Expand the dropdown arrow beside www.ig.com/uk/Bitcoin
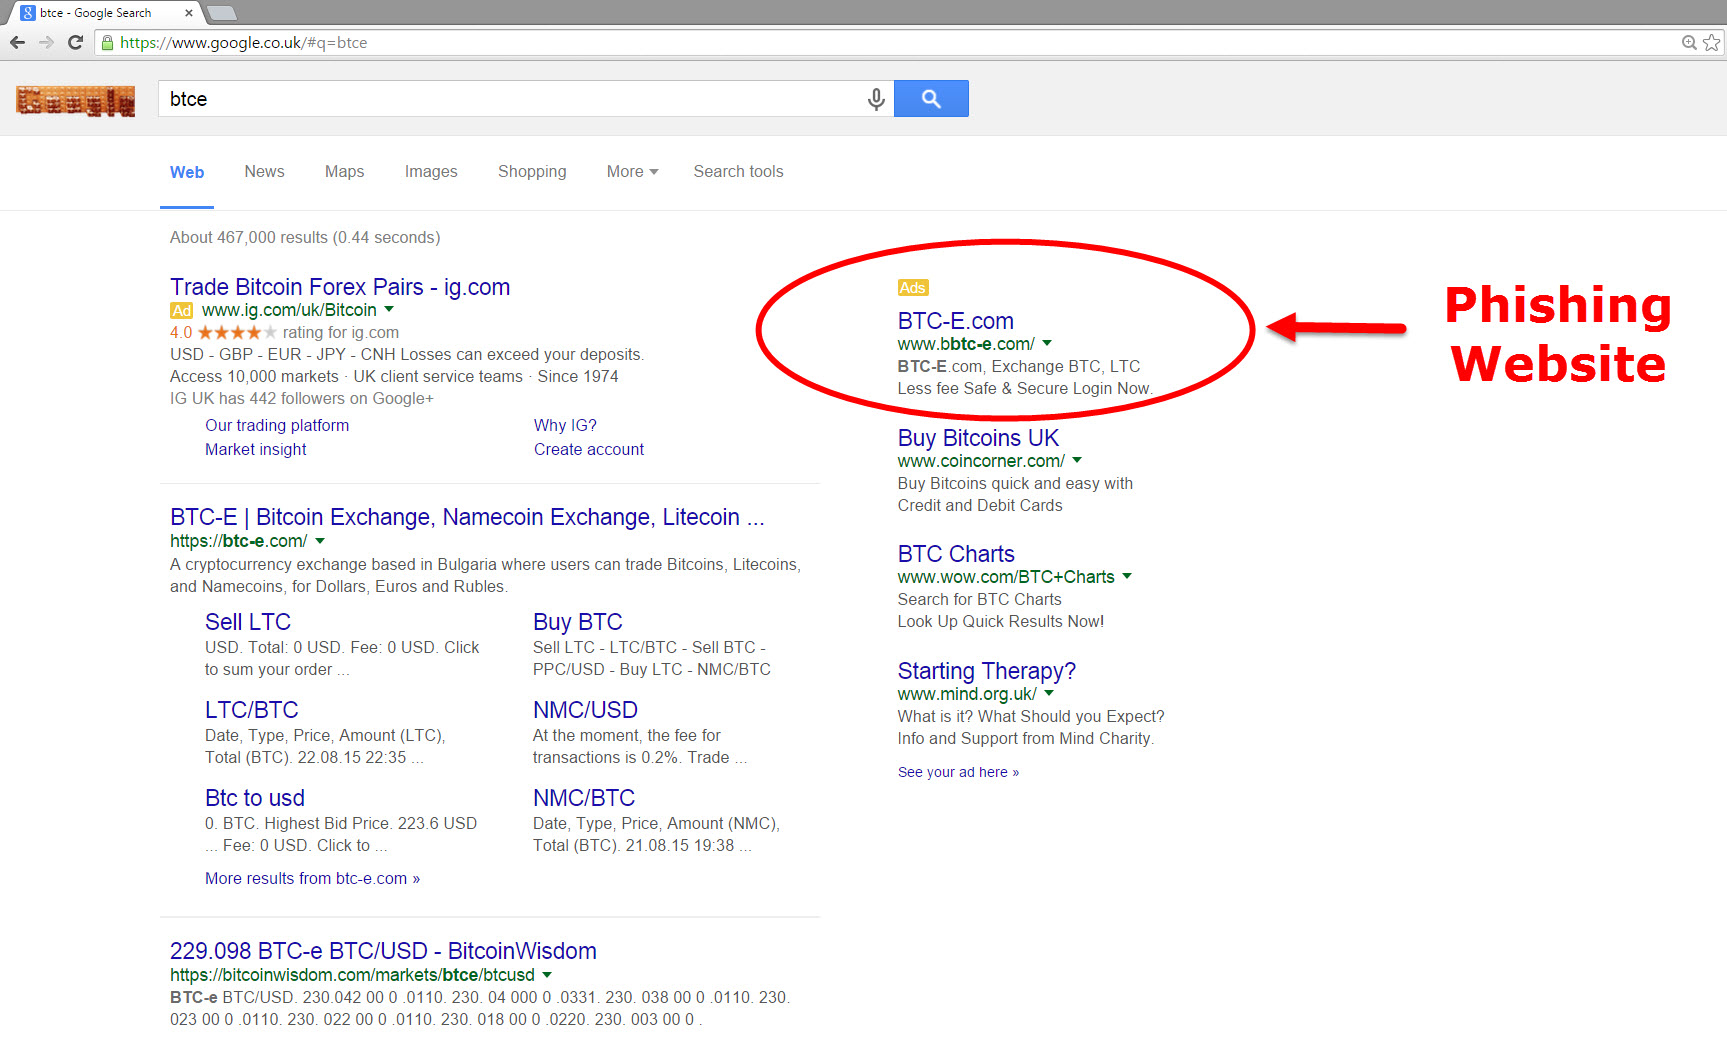The height and width of the screenshot is (1040, 1727). 389,310
